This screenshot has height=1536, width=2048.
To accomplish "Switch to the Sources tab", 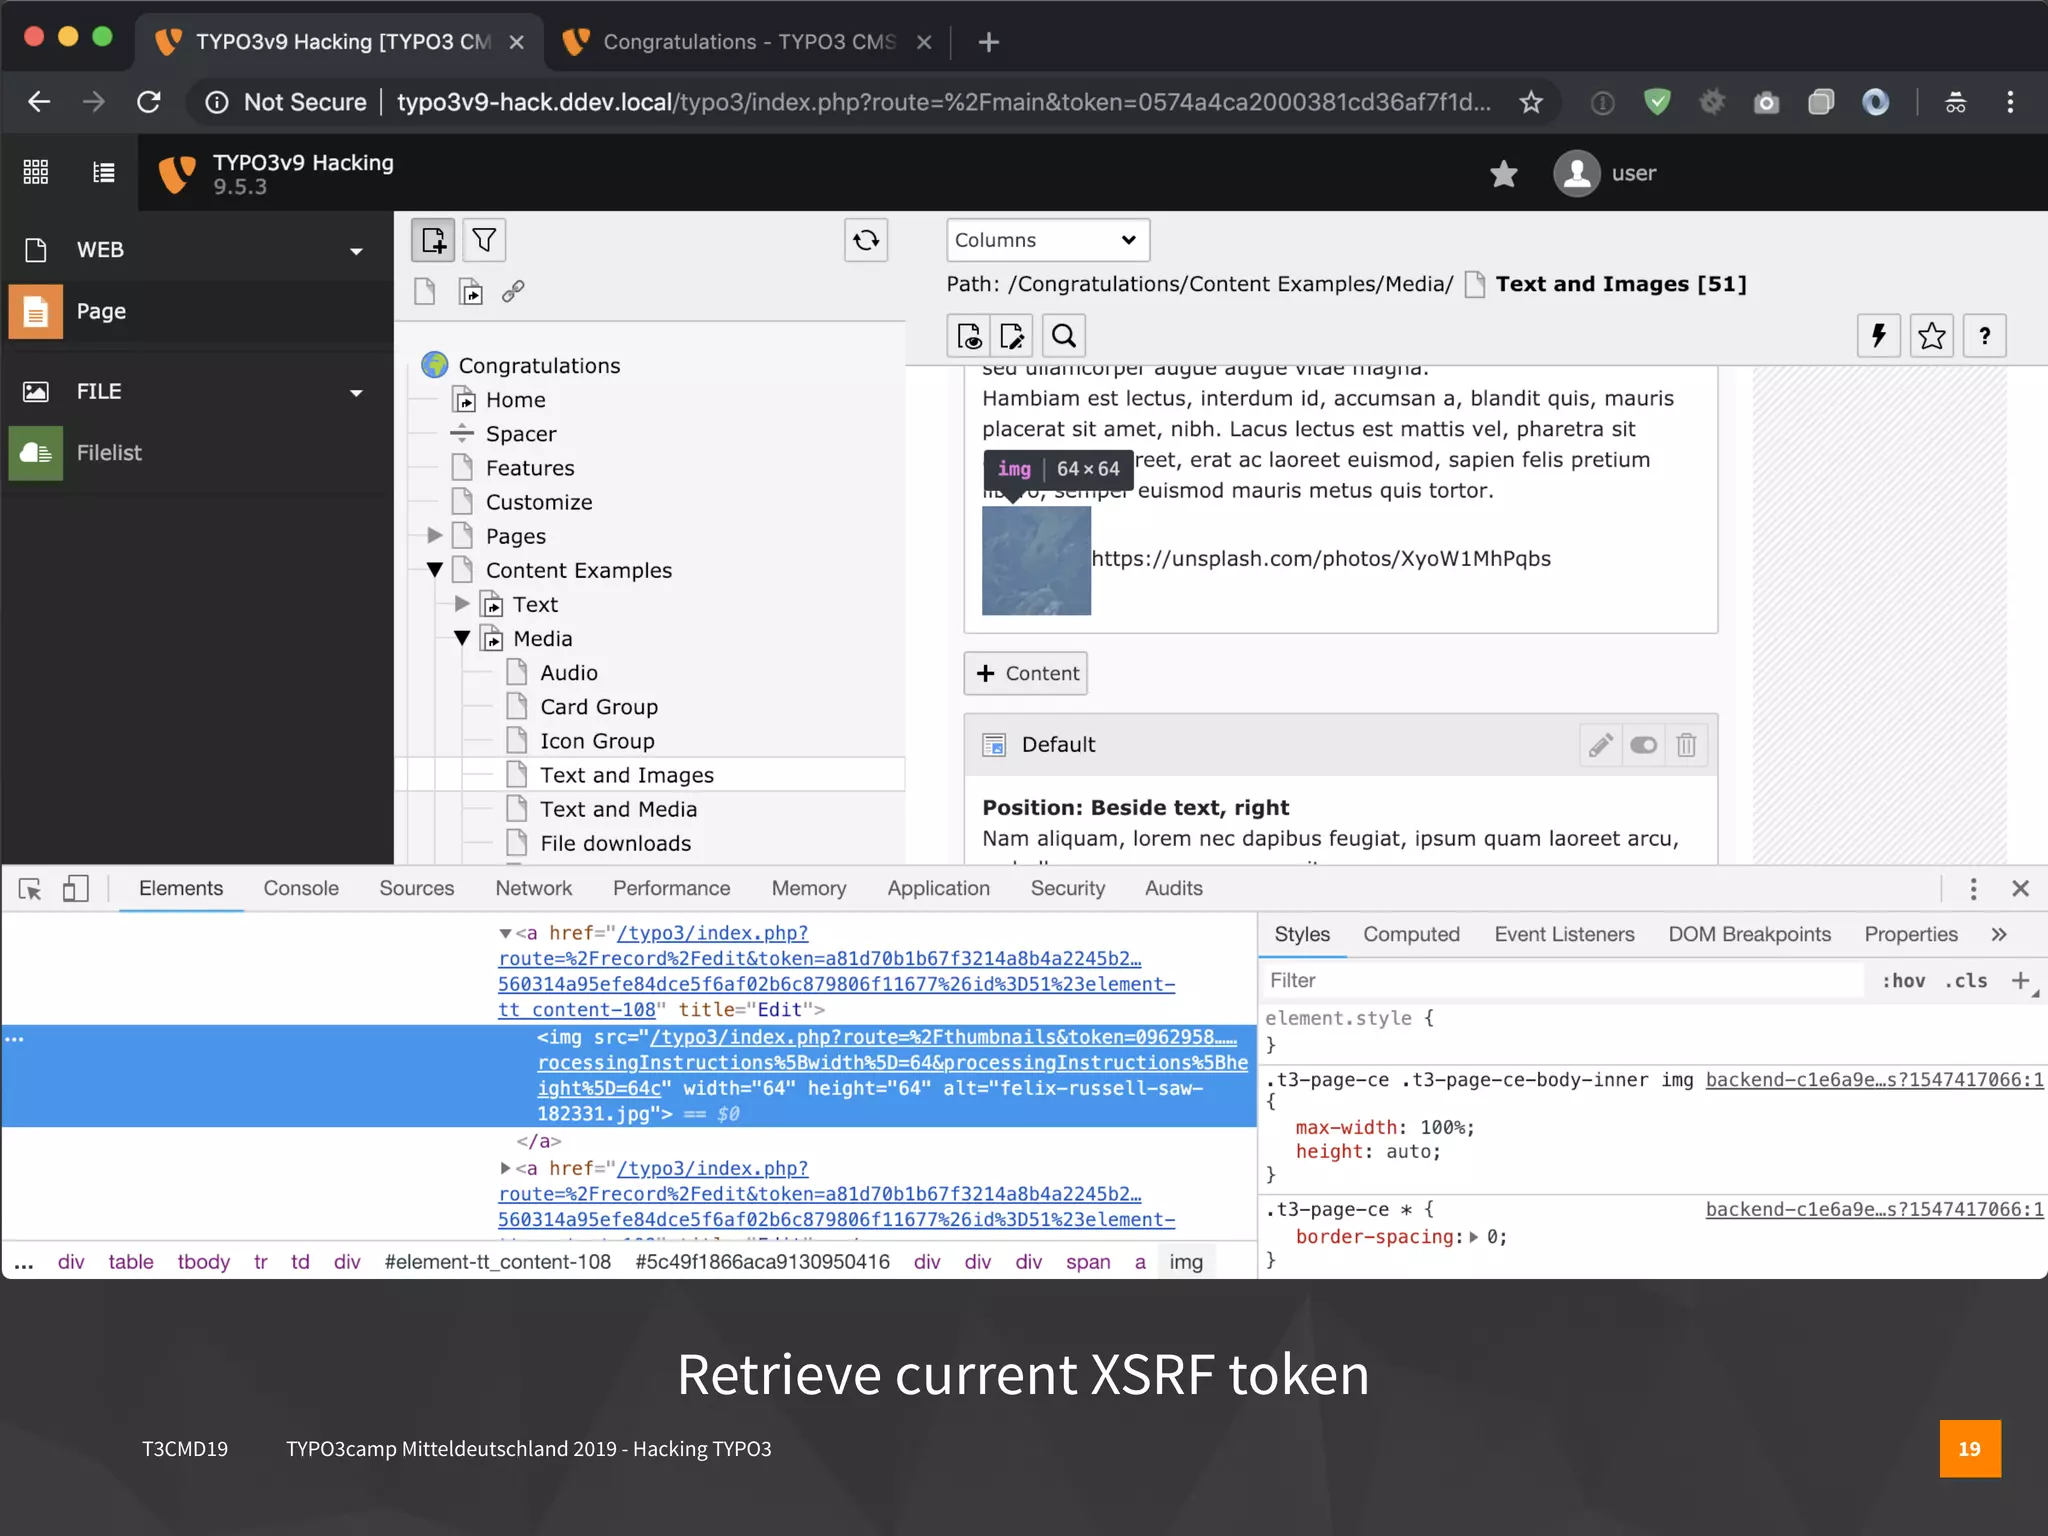I will tap(416, 889).
